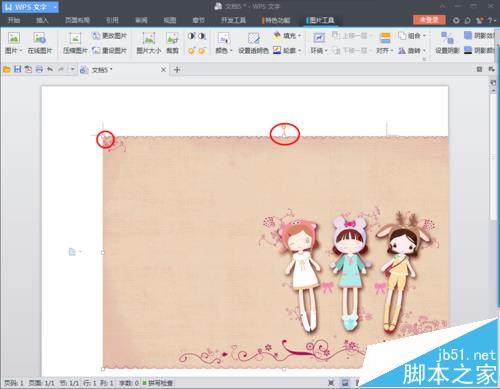The height and width of the screenshot is (389, 500).
Task: Toggle the Set Shadow (设置阴影) button
Action: click(x=447, y=43)
